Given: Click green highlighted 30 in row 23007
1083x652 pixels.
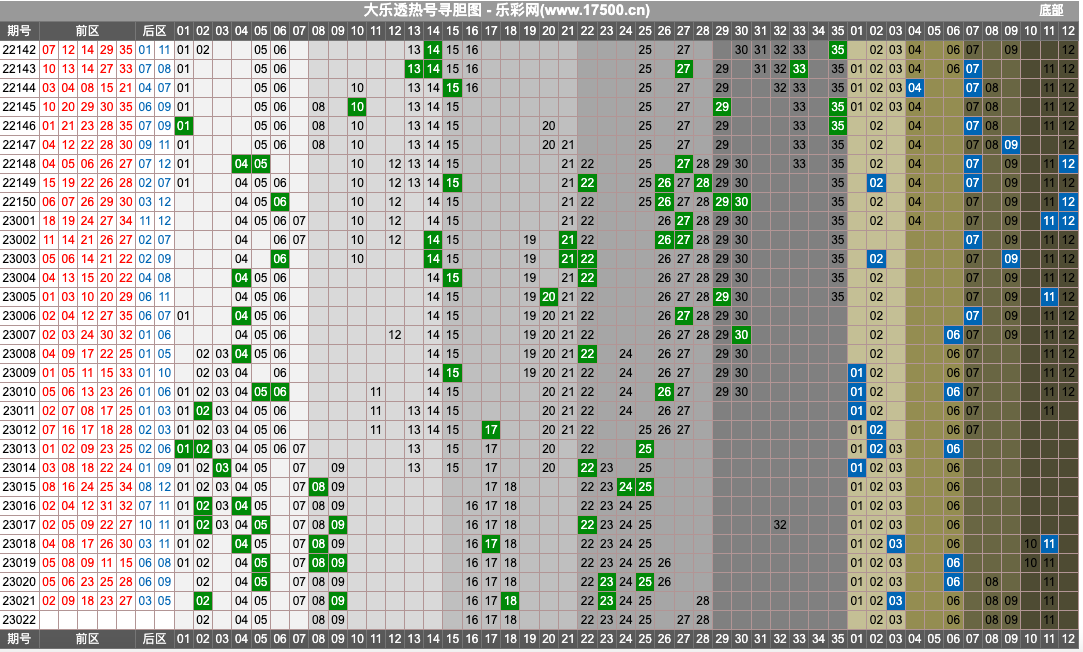Looking at the screenshot, I should [741, 335].
